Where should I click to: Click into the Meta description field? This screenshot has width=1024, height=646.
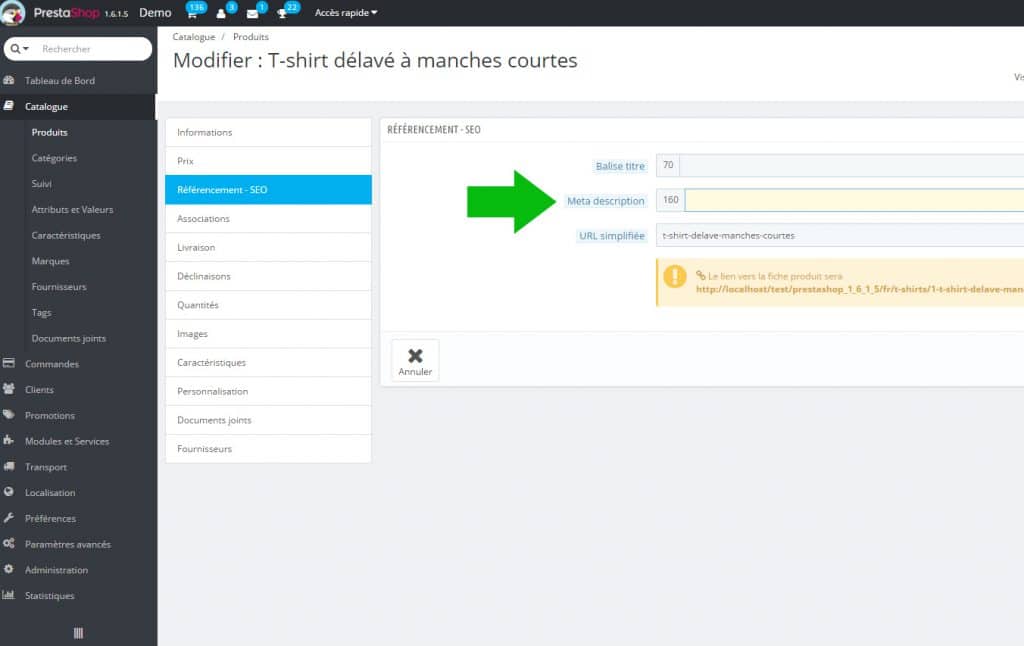[854, 200]
